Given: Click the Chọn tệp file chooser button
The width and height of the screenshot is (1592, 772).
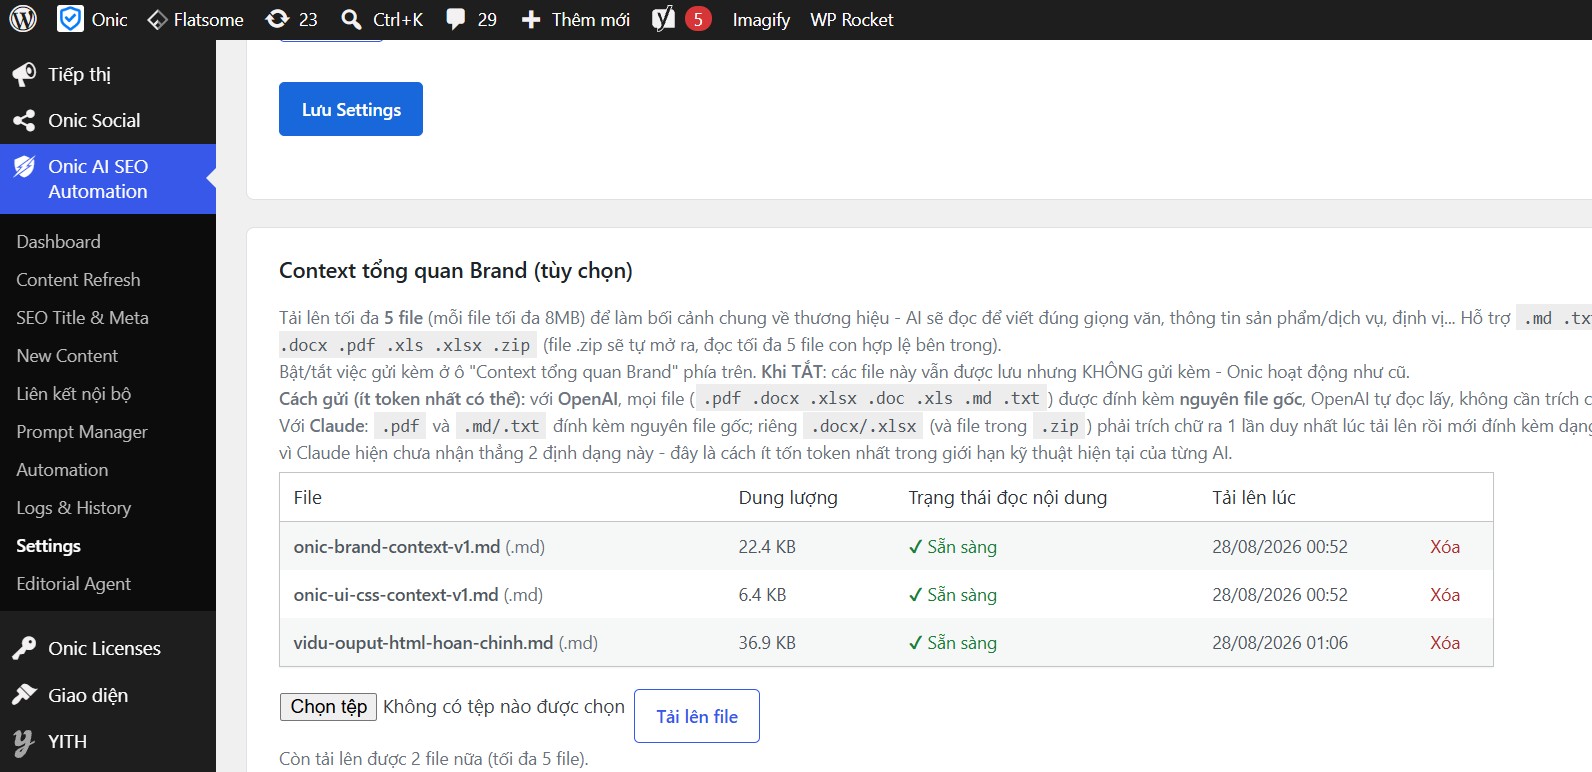Looking at the screenshot, I should [x=328, y=707].
